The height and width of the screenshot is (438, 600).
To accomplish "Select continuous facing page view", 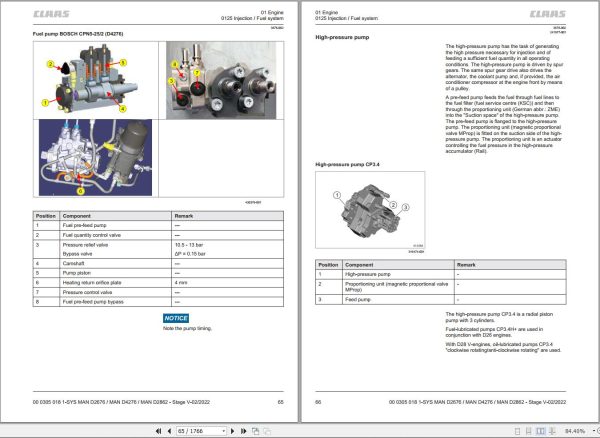I will click(552, 431).
